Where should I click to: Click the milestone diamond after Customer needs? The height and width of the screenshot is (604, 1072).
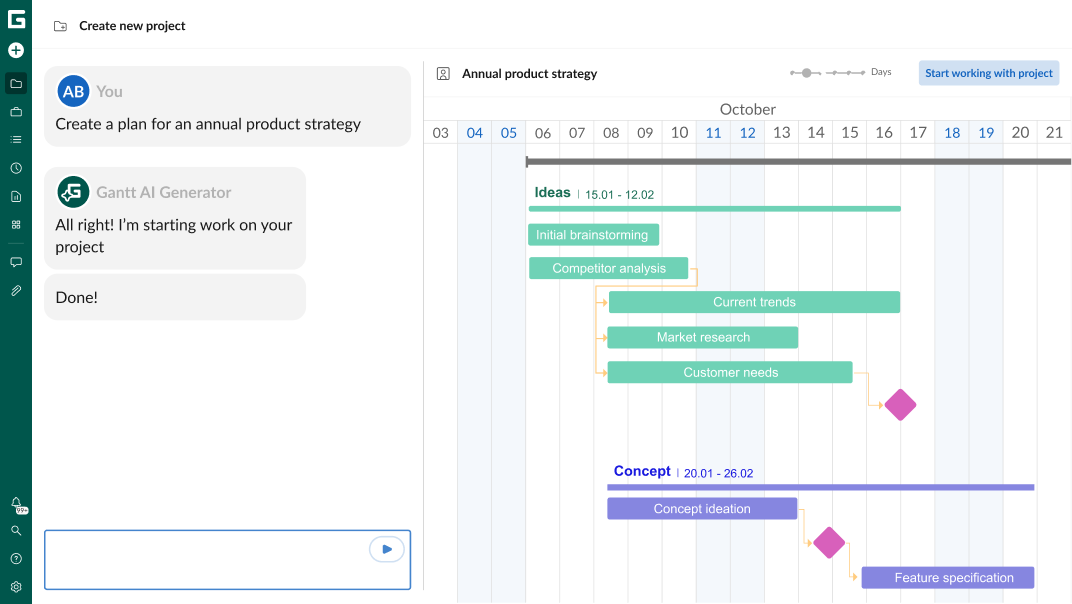(x=900, y=405)
